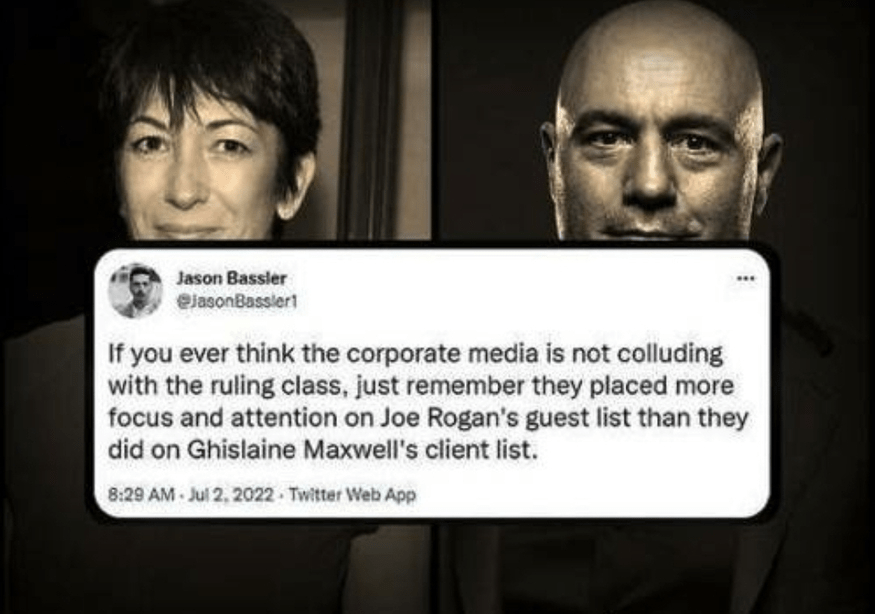
Task: Select the right photo of the bald man
Action: point(658,120)
